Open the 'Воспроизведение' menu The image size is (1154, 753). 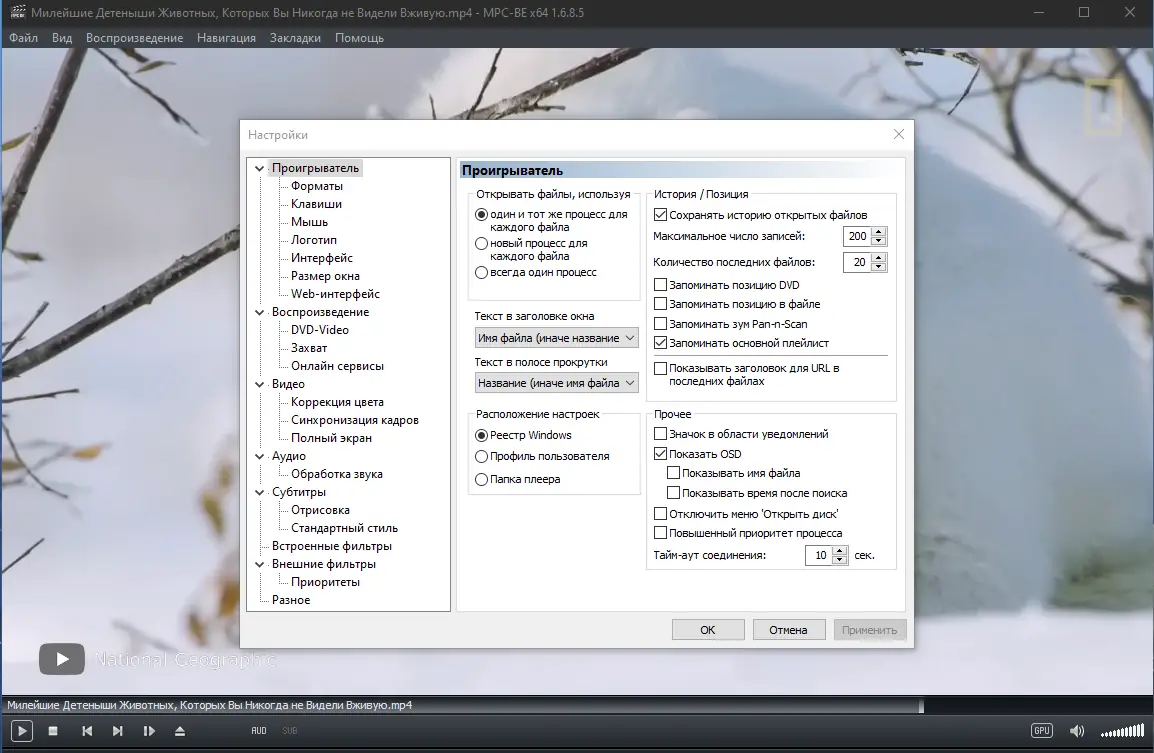(134, 37)
